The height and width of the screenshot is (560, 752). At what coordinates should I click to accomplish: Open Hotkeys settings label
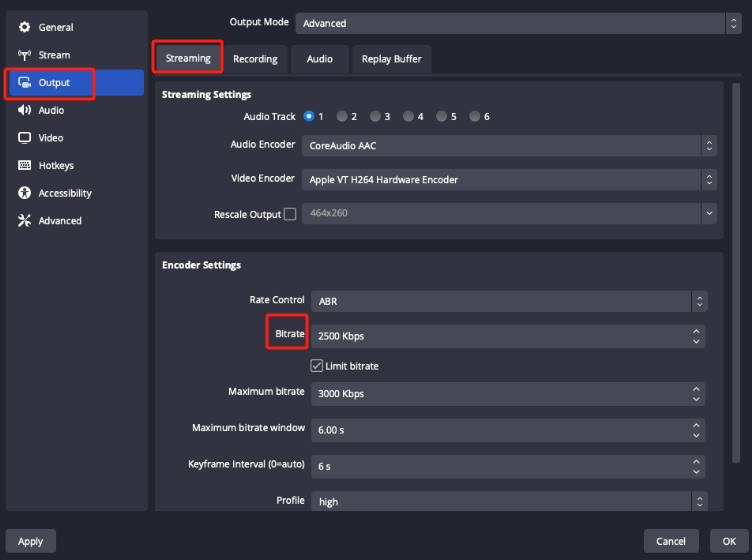tap(56, 165)
